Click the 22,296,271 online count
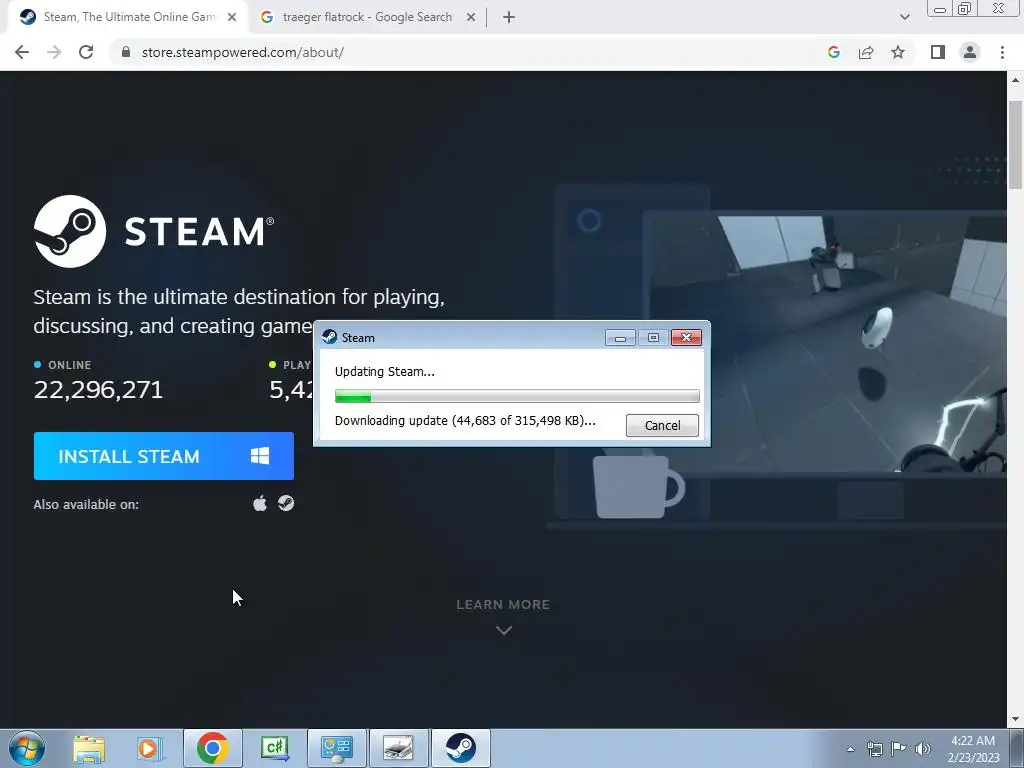Screen dimensions: 1024x768 pos(98,390)
